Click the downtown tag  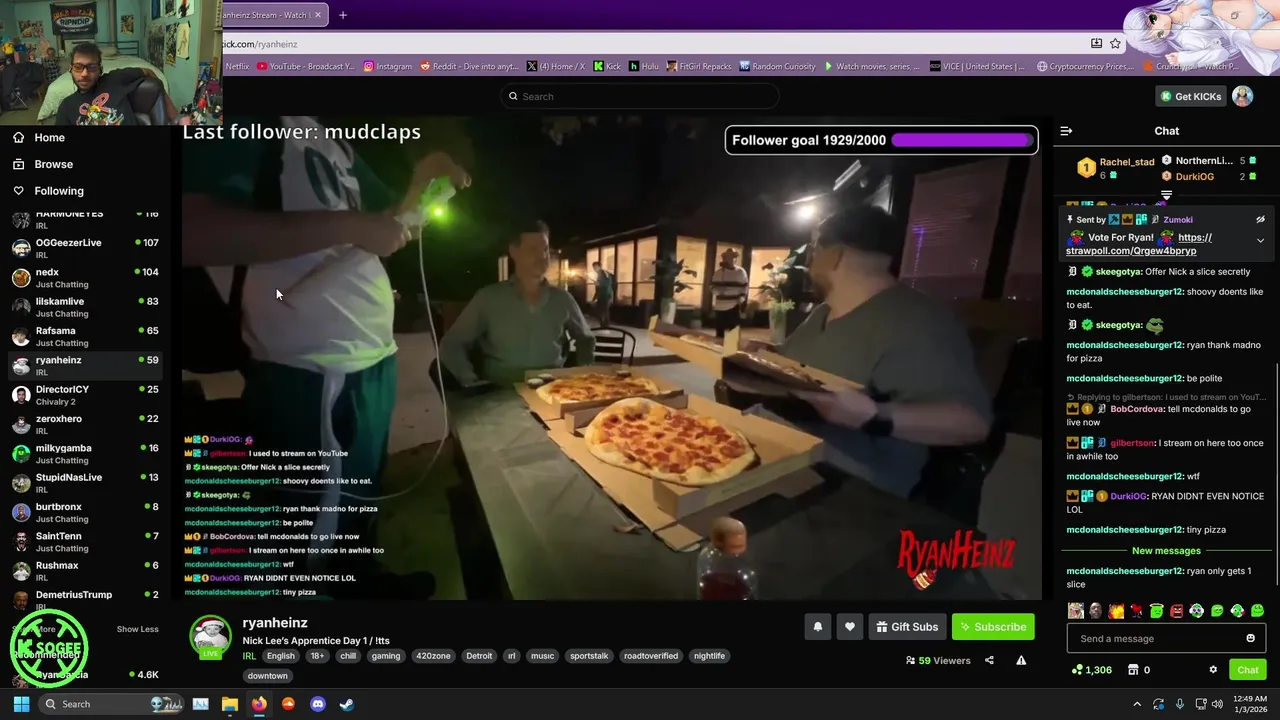coord(267,676)
